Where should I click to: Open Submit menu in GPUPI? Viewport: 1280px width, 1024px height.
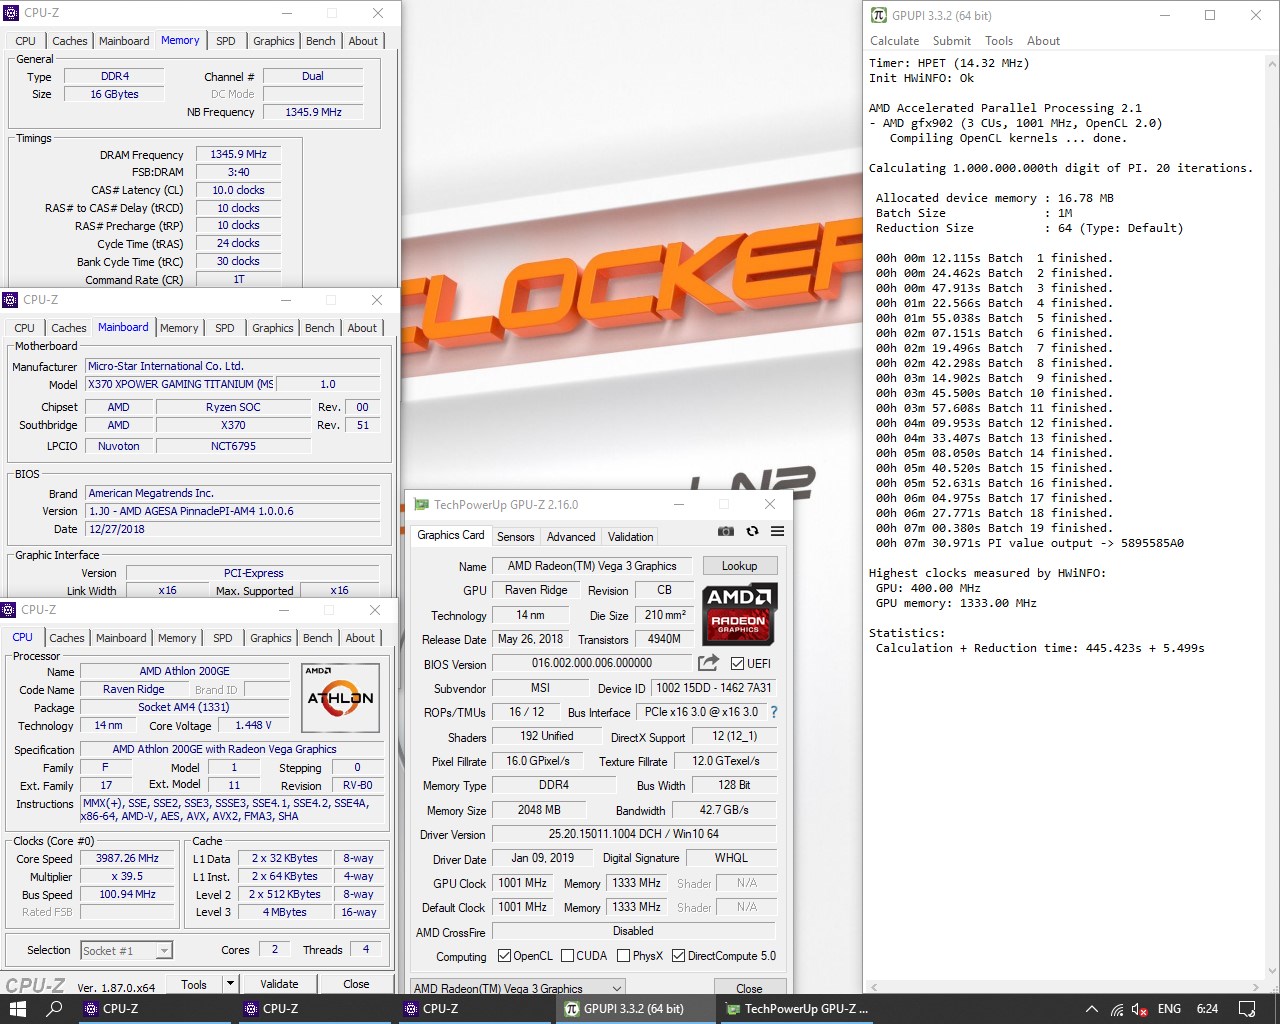pos(952,41)
